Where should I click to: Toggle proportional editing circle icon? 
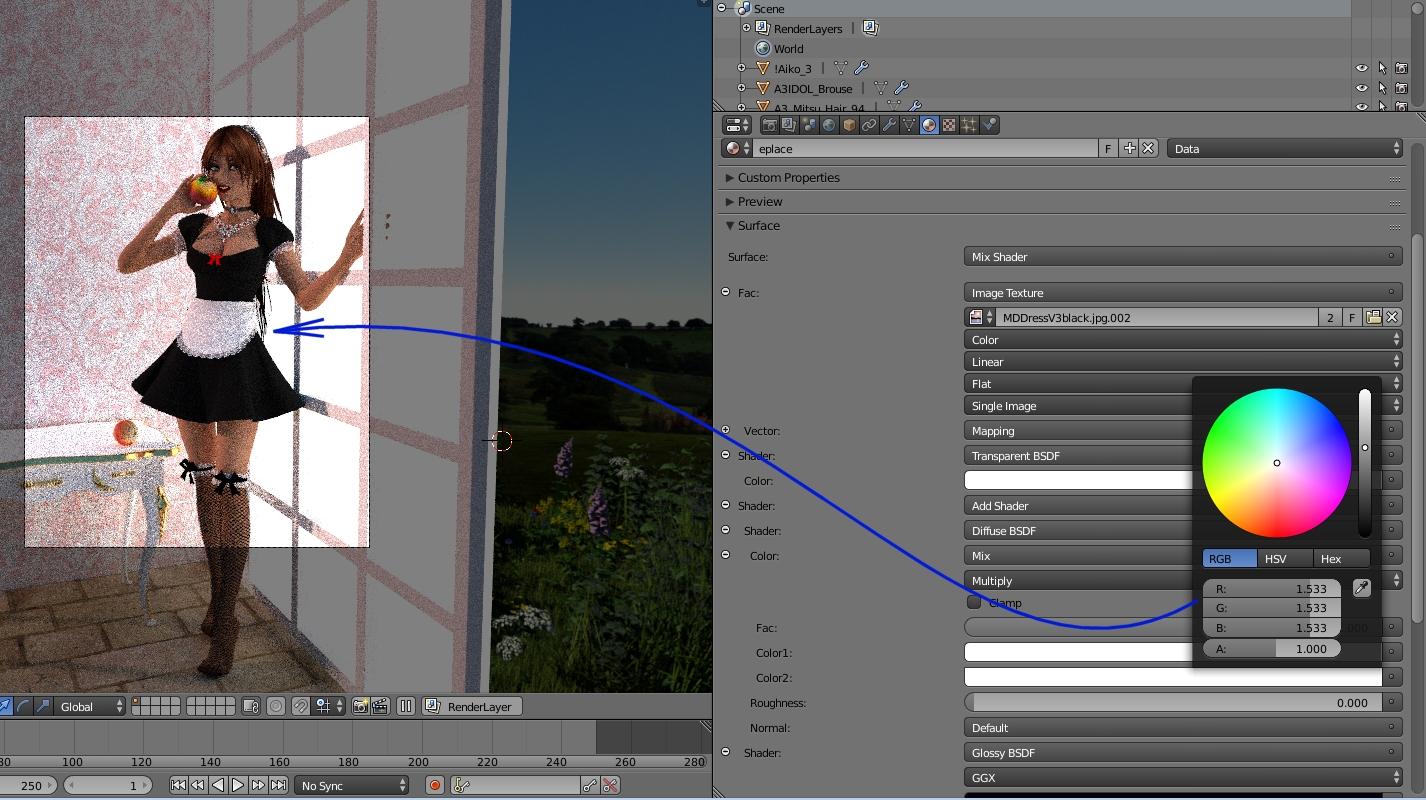pos(277,706)
